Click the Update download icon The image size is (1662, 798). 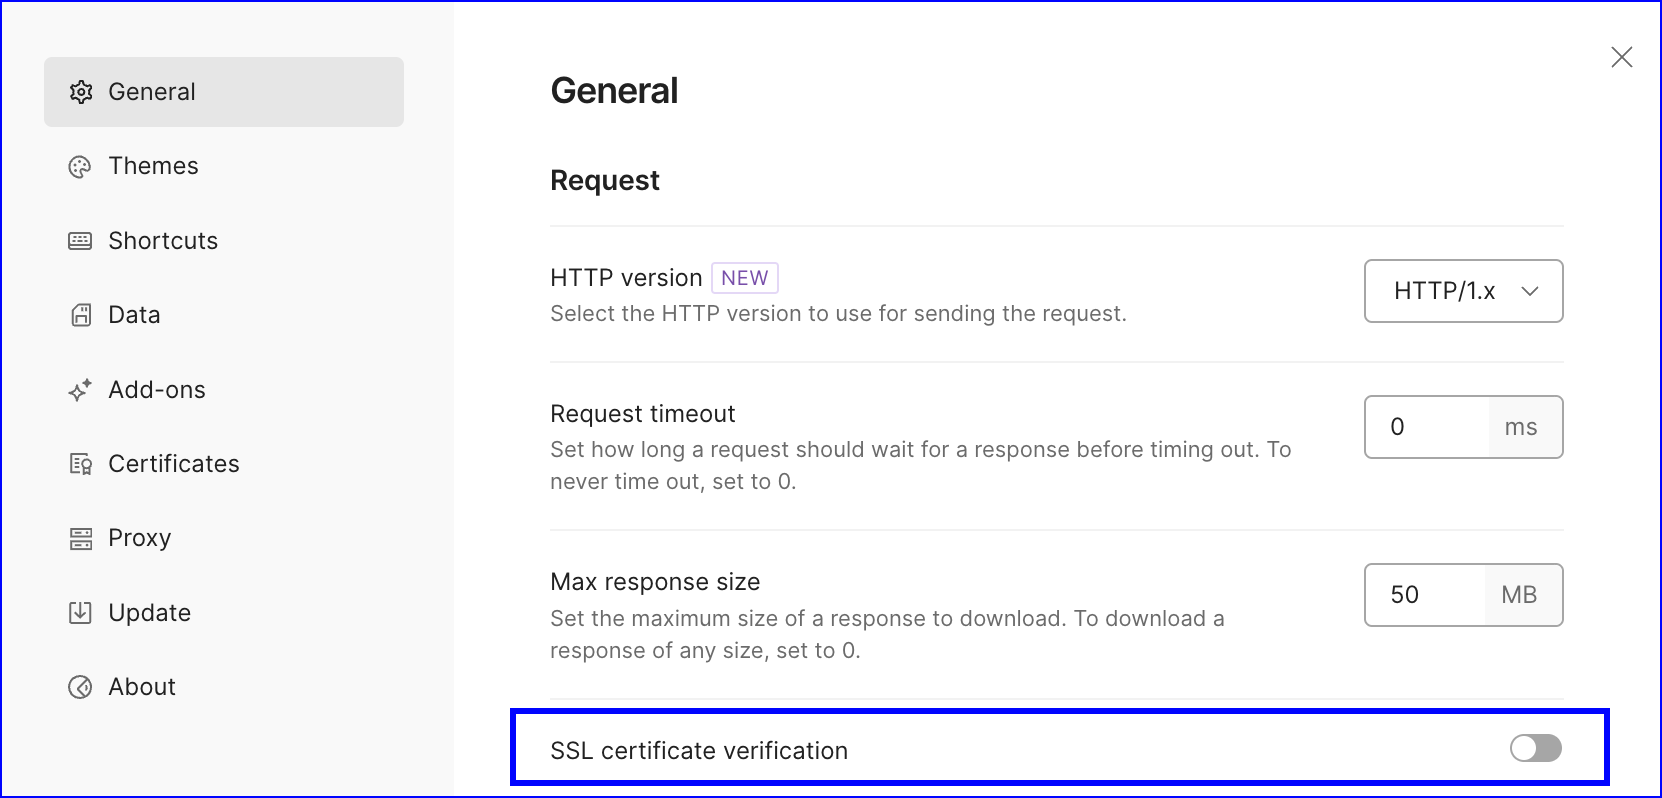pyautogui.click(x=80, y=613)
